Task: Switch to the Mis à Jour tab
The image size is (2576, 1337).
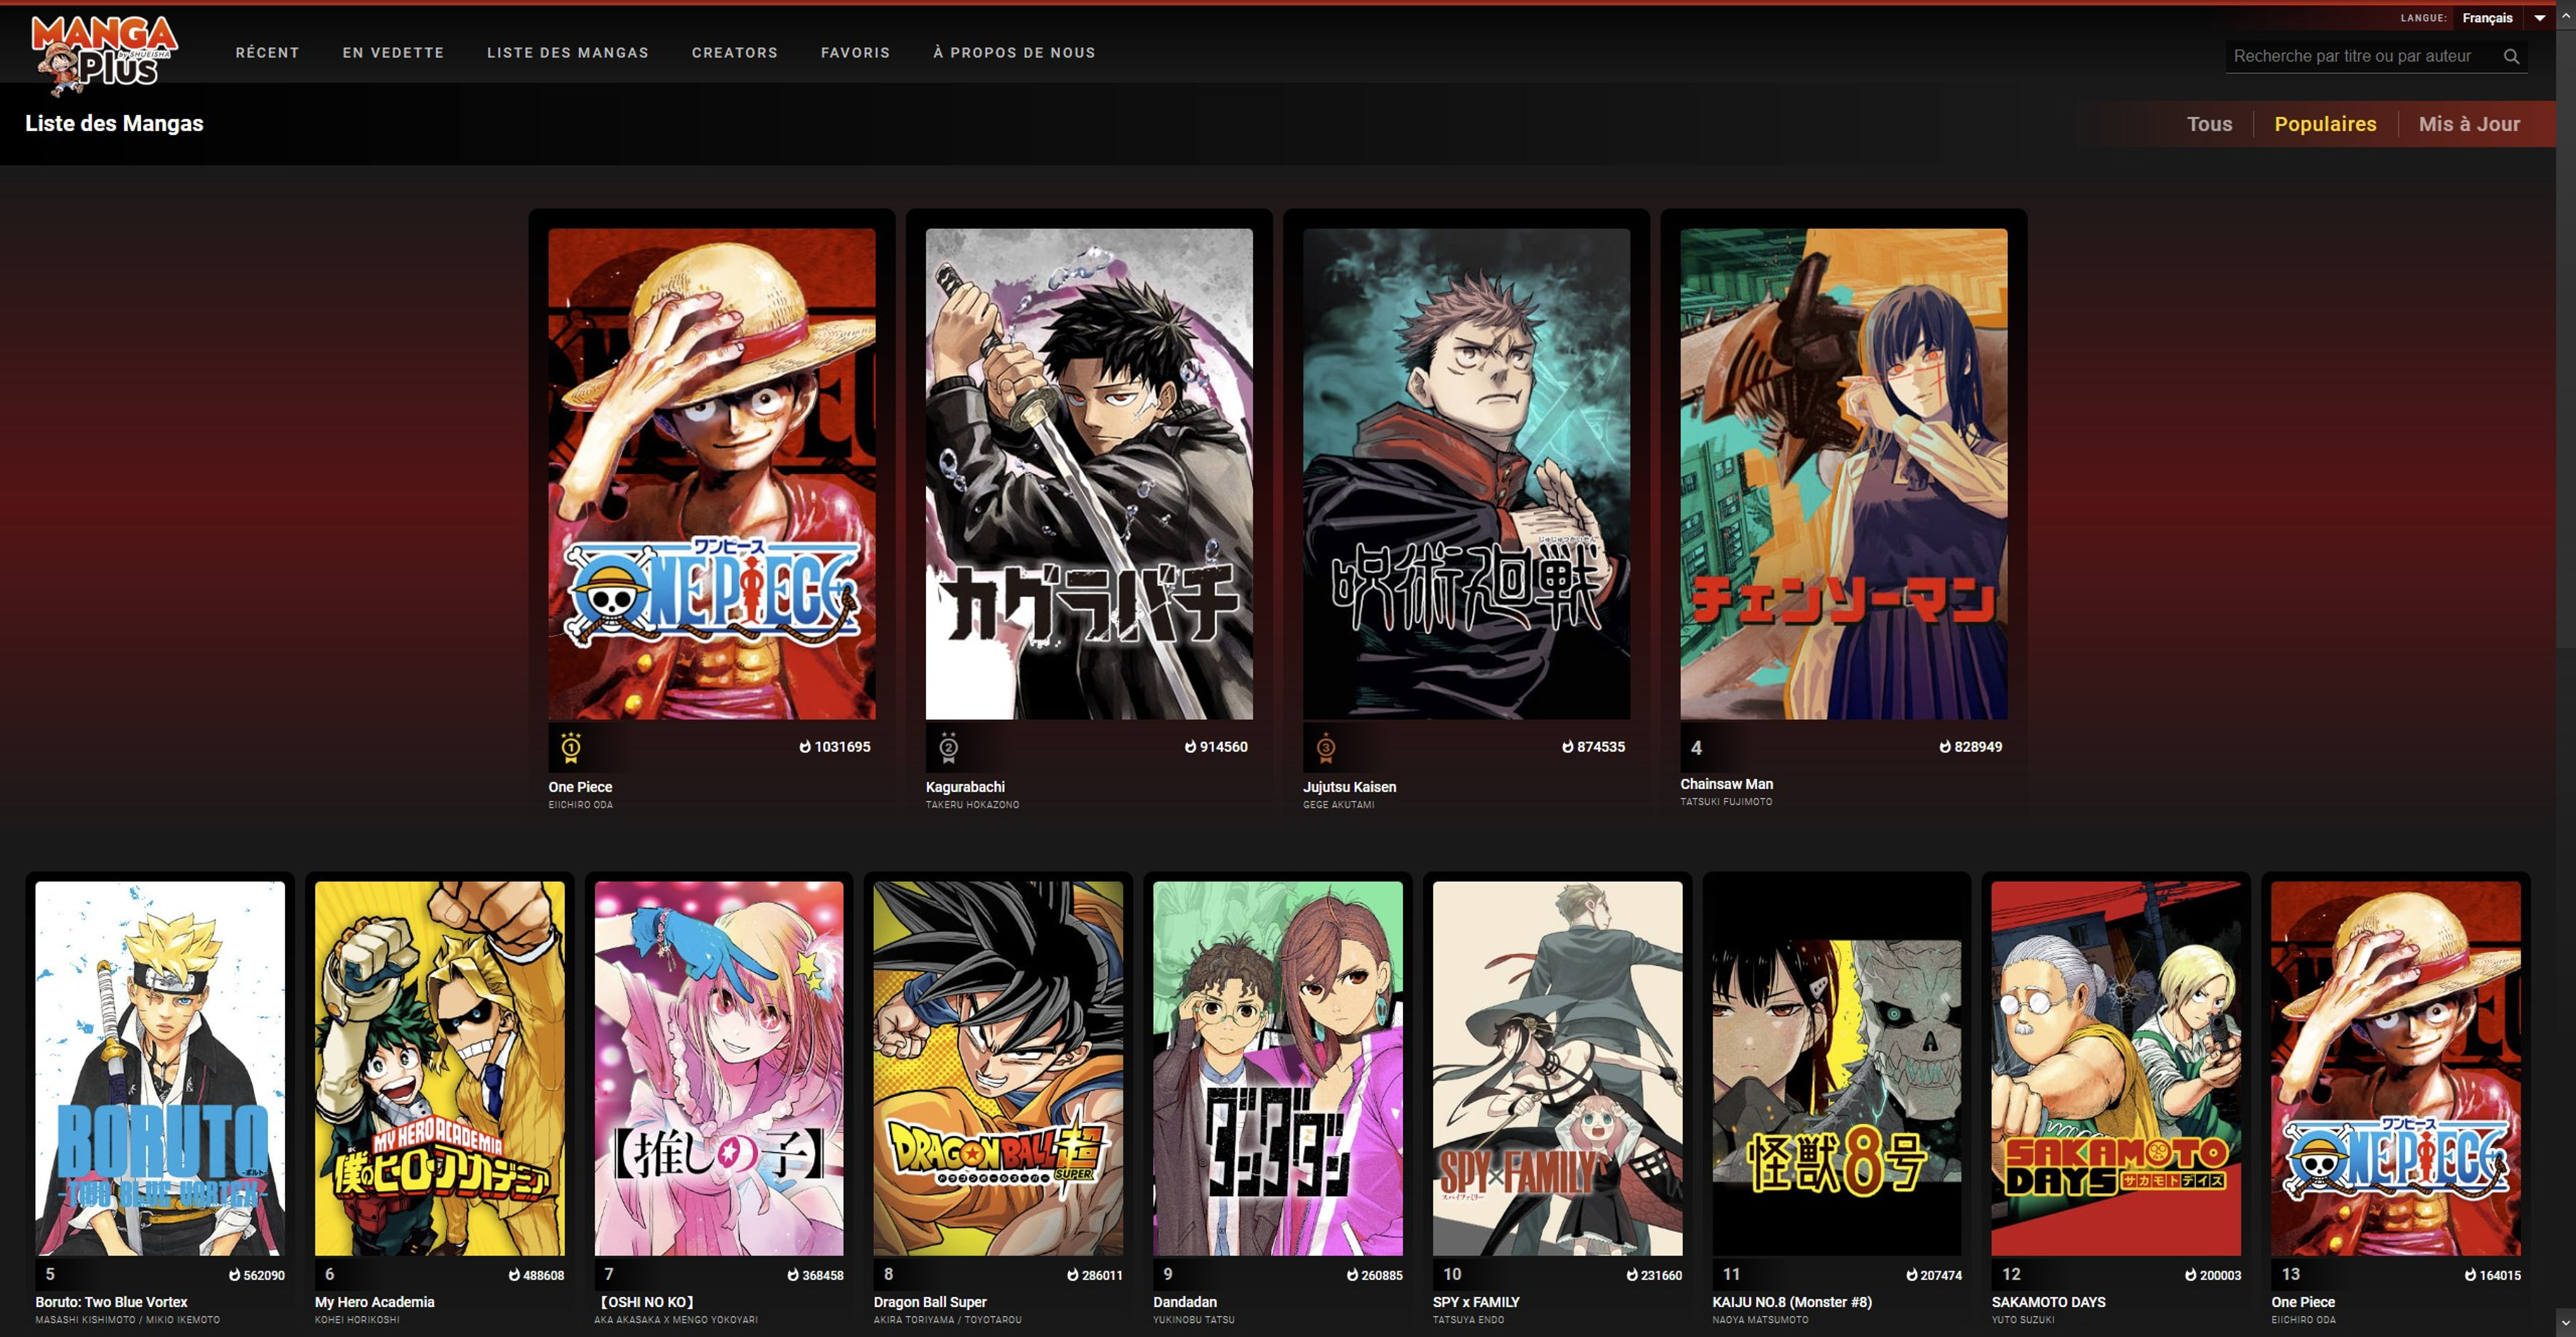Action: coord(2469,124)
